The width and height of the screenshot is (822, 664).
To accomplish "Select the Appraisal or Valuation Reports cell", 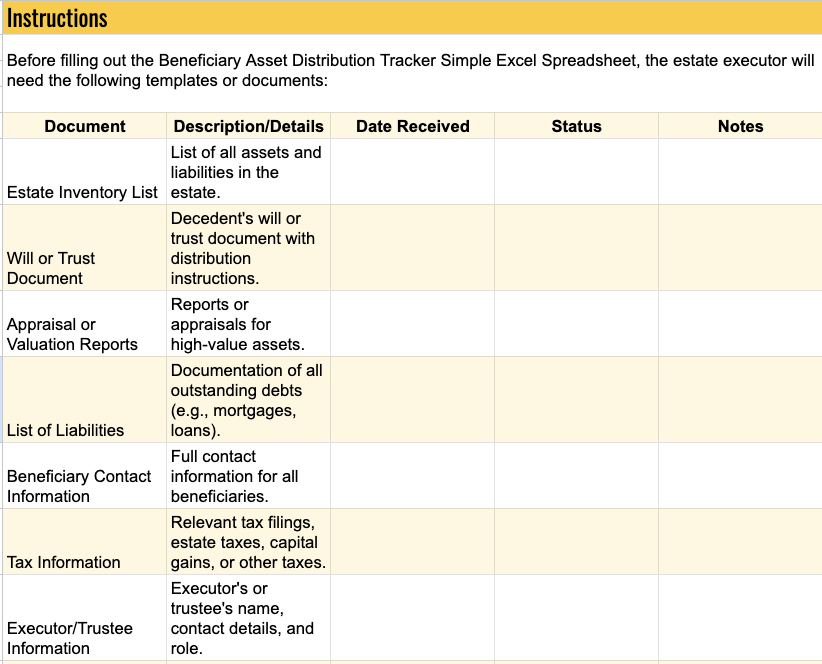I will click(x=85, y=324).
